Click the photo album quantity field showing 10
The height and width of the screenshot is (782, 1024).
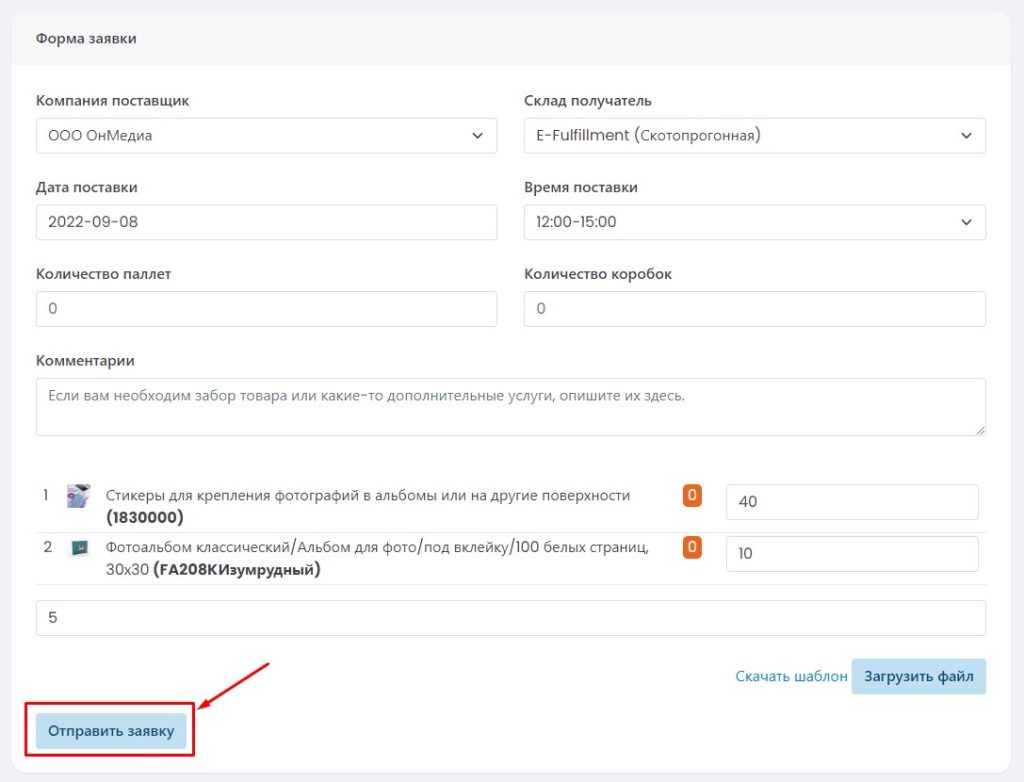coord(851,554)
